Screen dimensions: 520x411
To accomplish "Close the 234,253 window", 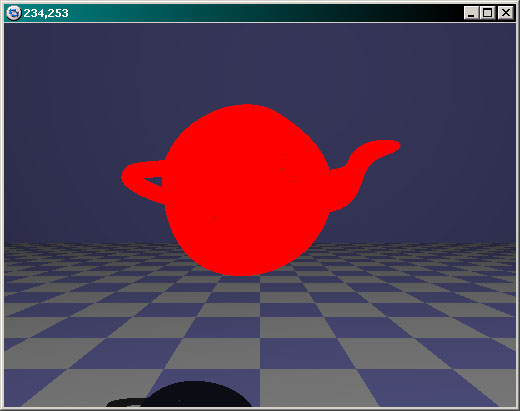I will tap(505, 13).
